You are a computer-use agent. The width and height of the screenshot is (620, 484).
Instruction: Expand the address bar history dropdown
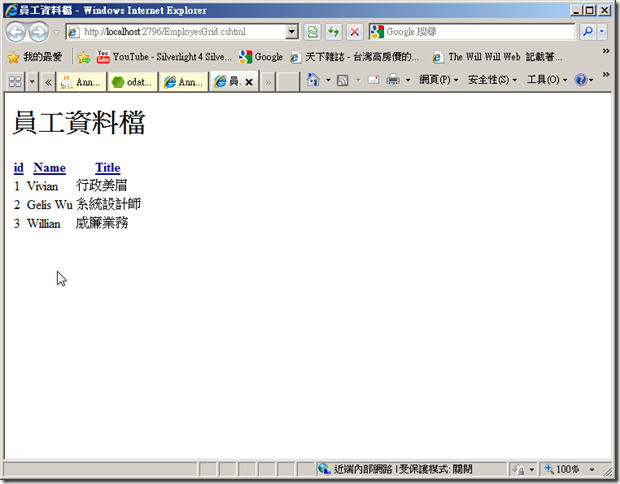pyautogui.click(x=292, y=32)
